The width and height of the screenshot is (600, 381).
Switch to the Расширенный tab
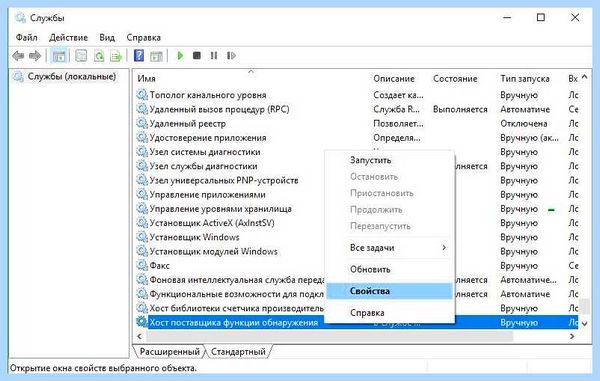pos(170,352)
